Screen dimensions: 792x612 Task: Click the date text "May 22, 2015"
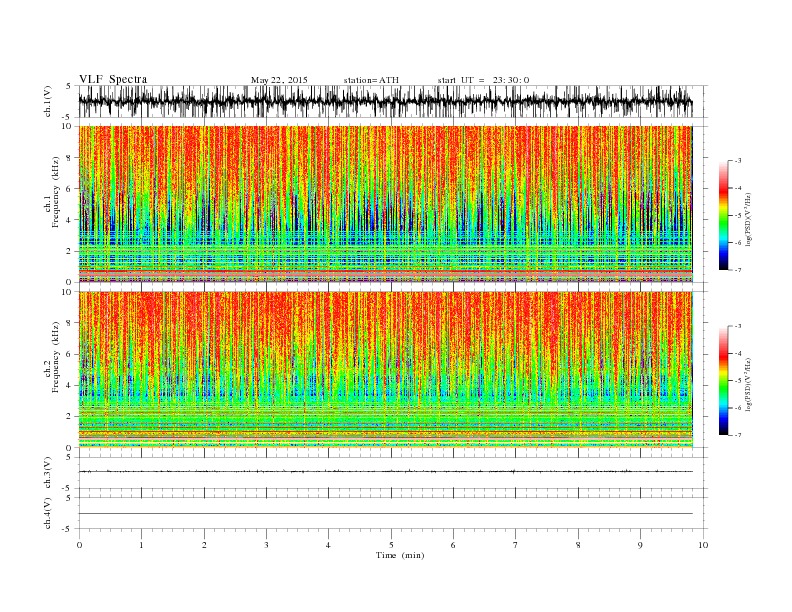point(279,80)
